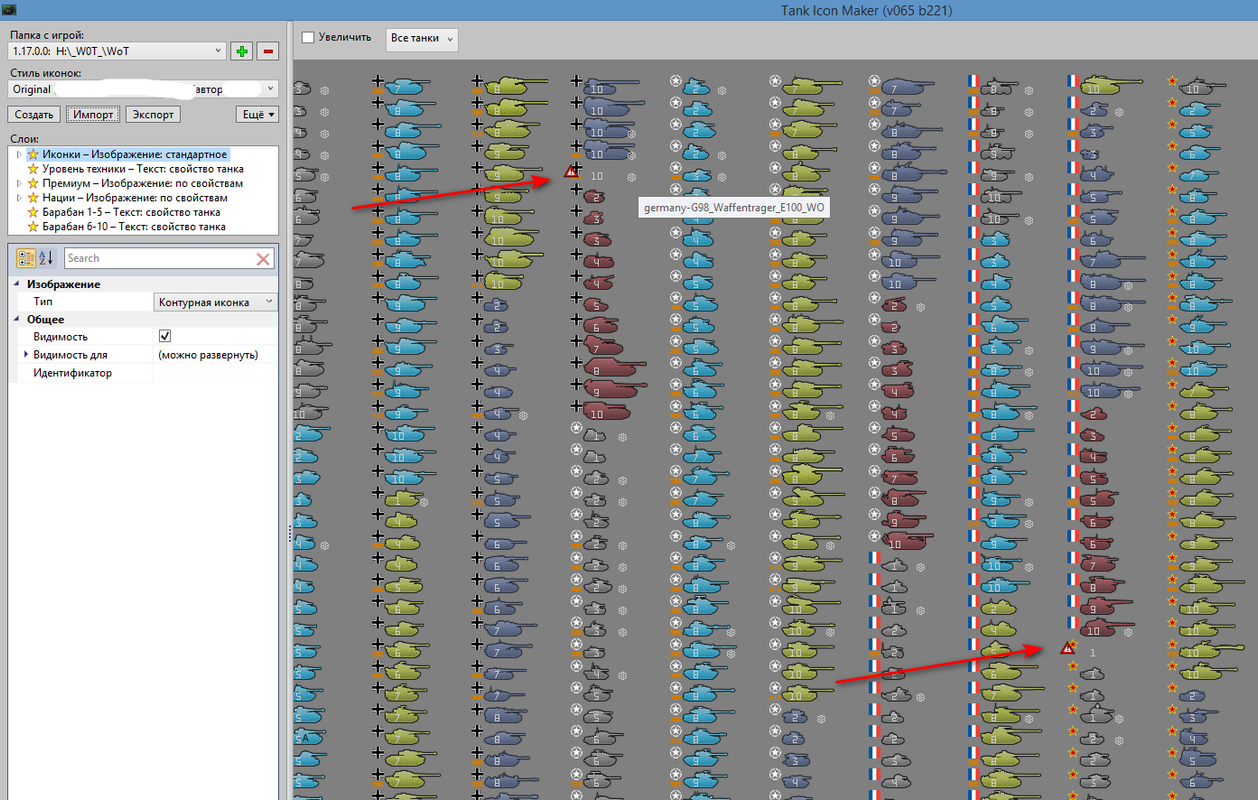Click the Экспорт button
The image size is (1258, 800).
click(x=153, y=114)
